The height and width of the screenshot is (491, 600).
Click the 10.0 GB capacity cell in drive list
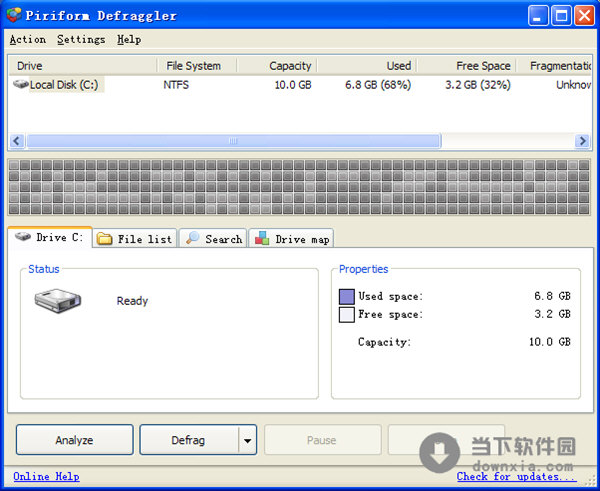pos(293,85)
